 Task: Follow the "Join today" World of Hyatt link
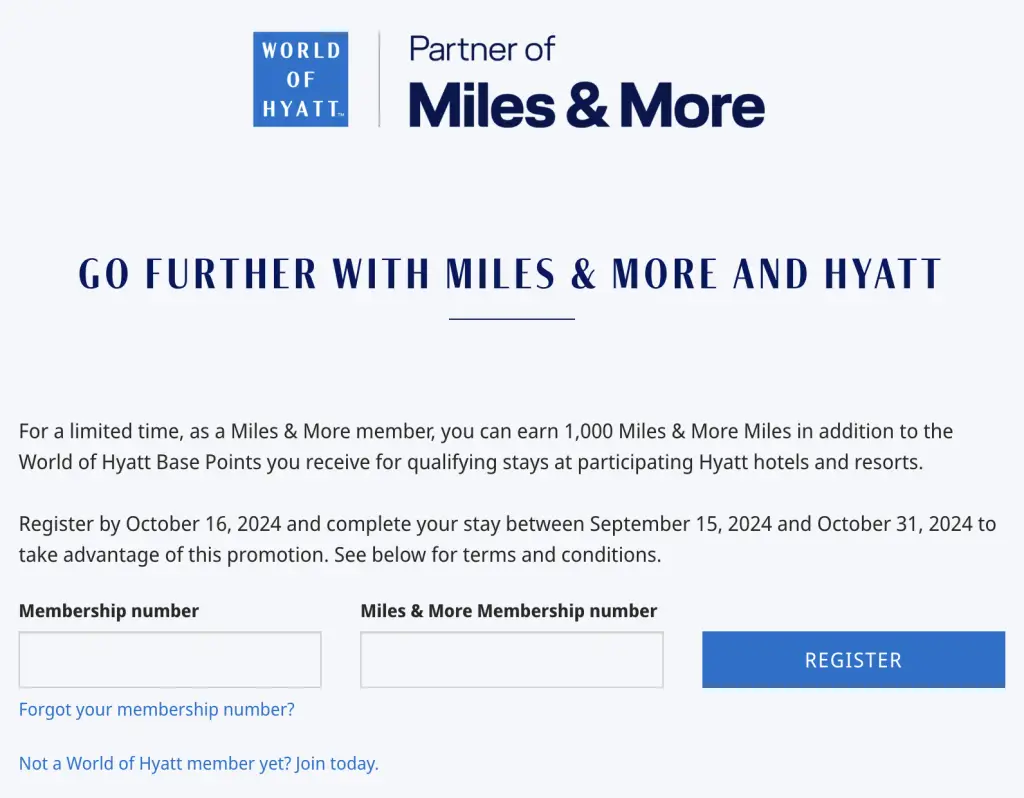coord(337,764)
